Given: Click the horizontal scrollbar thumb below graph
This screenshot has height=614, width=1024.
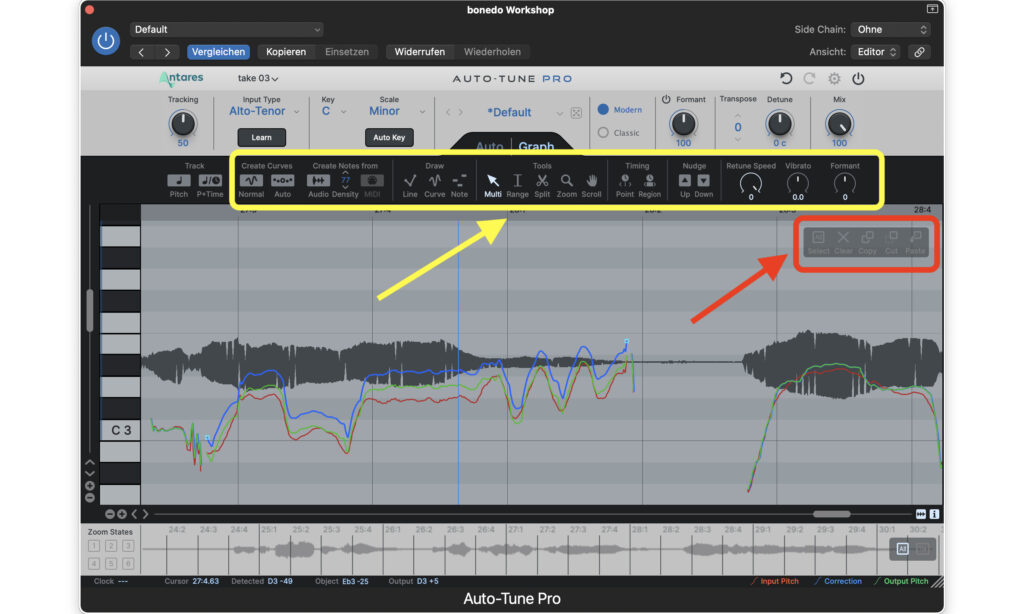Looking at the screenshot, I should pos(831,514).
